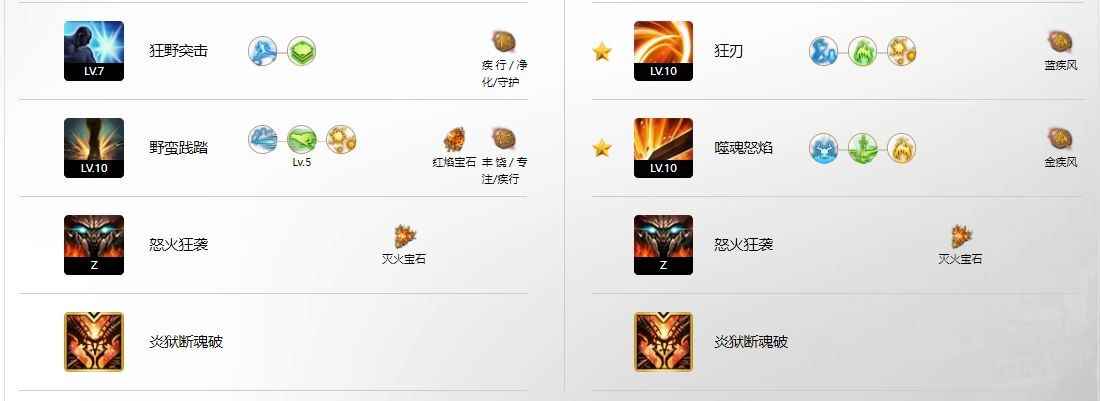Click the blue tripod icon of 噬魂怒焰

click(x=824, y=148)
